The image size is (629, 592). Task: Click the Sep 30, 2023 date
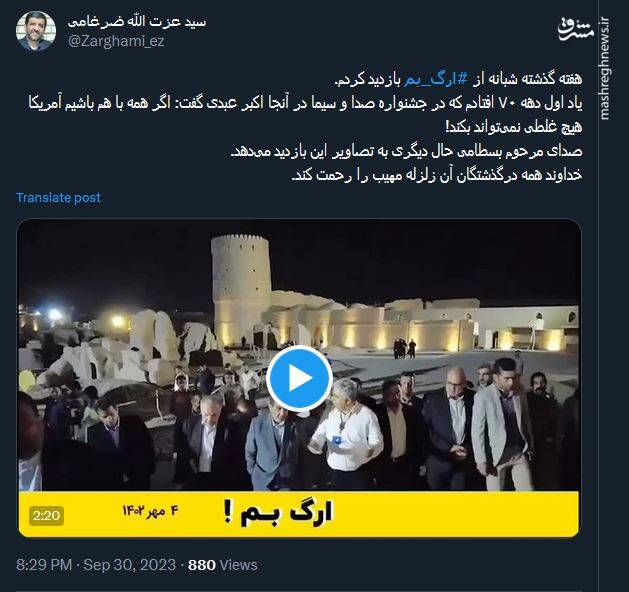[130, 565]
